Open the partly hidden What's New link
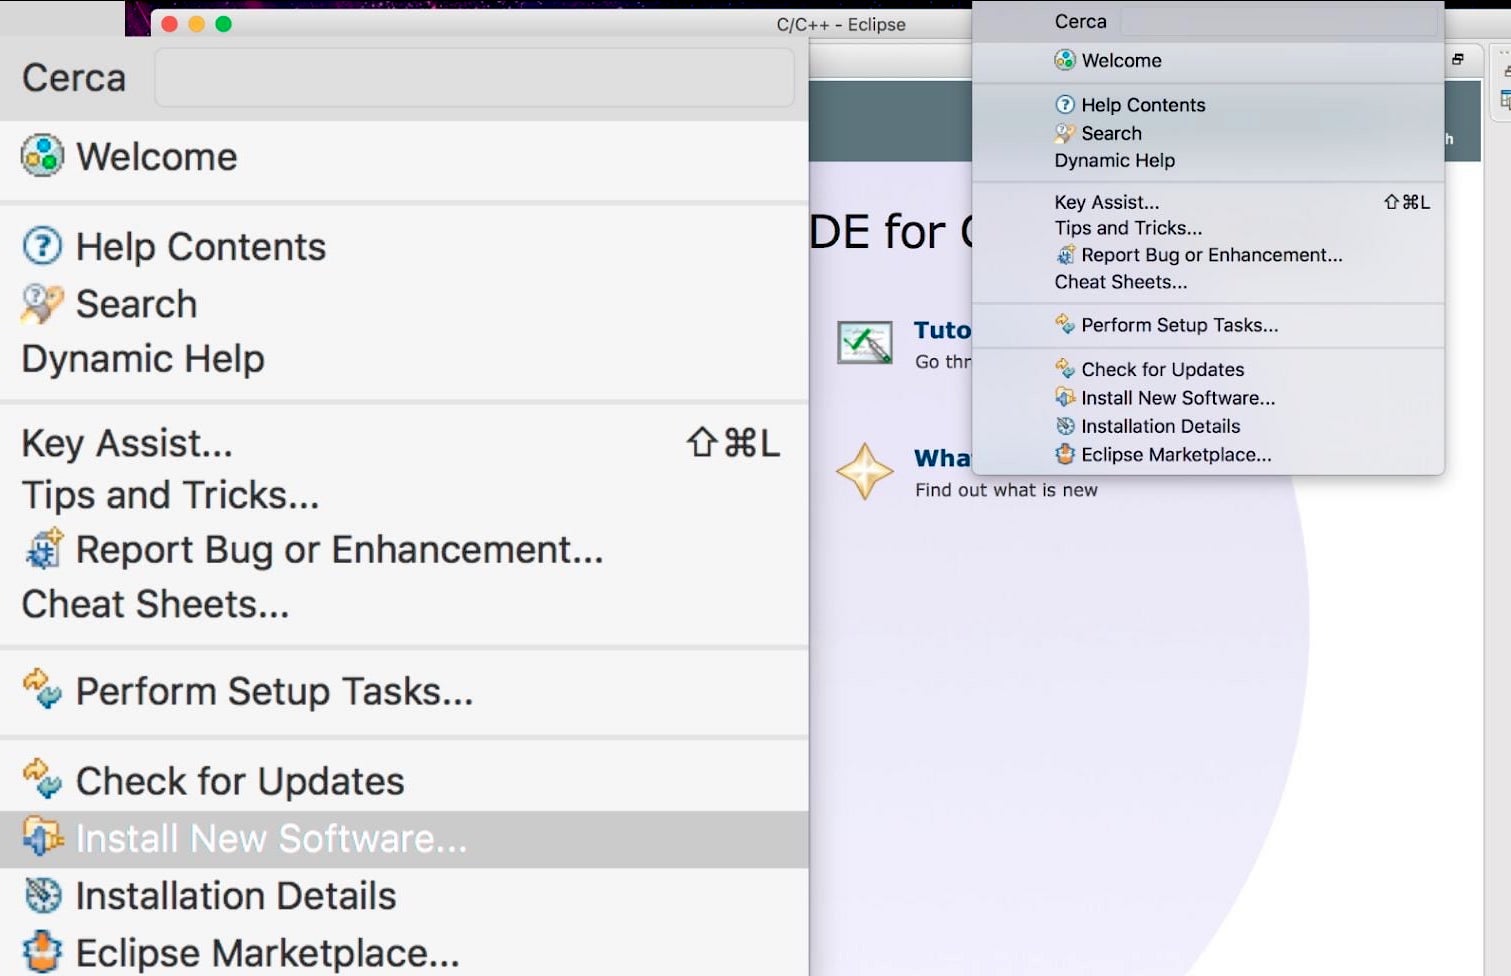Viewport: 1511px width, 976px height. pyautogui.click(x=942, y=458)
